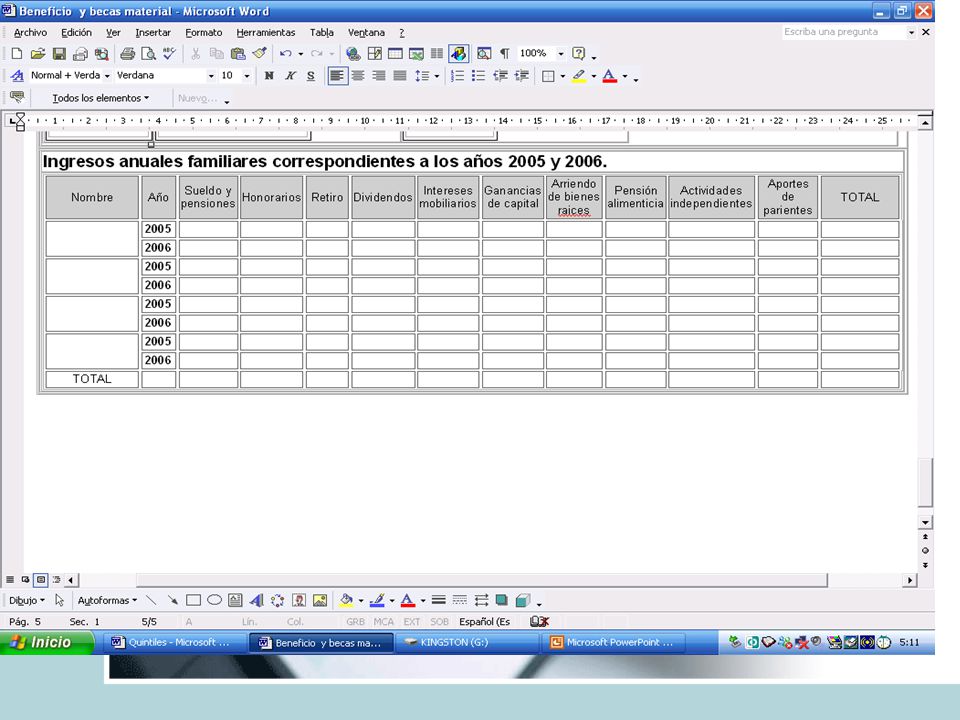
Task: Toggle SOB overtype mode in status bar
Action: click(440, 622)
